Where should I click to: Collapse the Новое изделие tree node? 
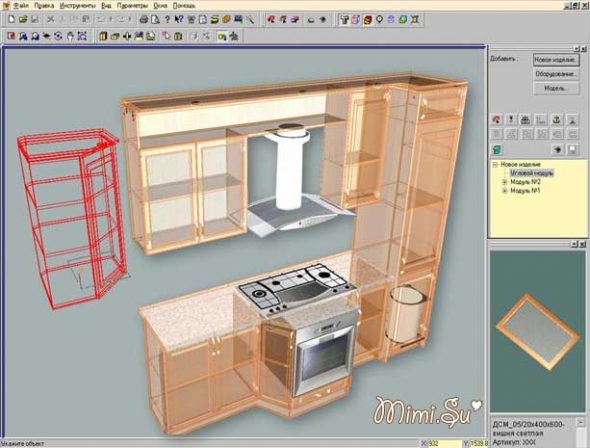pyautogui.click(x=495, y=164)
